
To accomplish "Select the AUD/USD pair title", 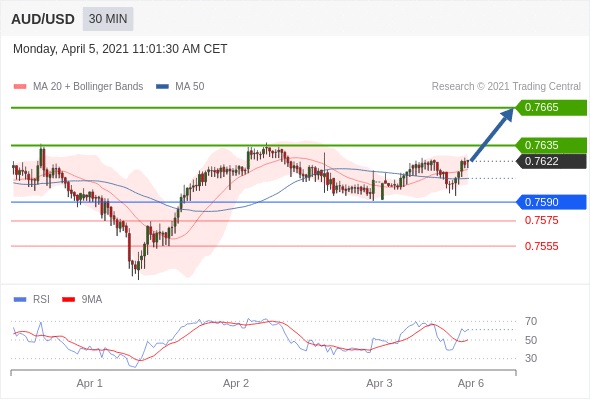I will pyautogui.click(x=43, y=19).
